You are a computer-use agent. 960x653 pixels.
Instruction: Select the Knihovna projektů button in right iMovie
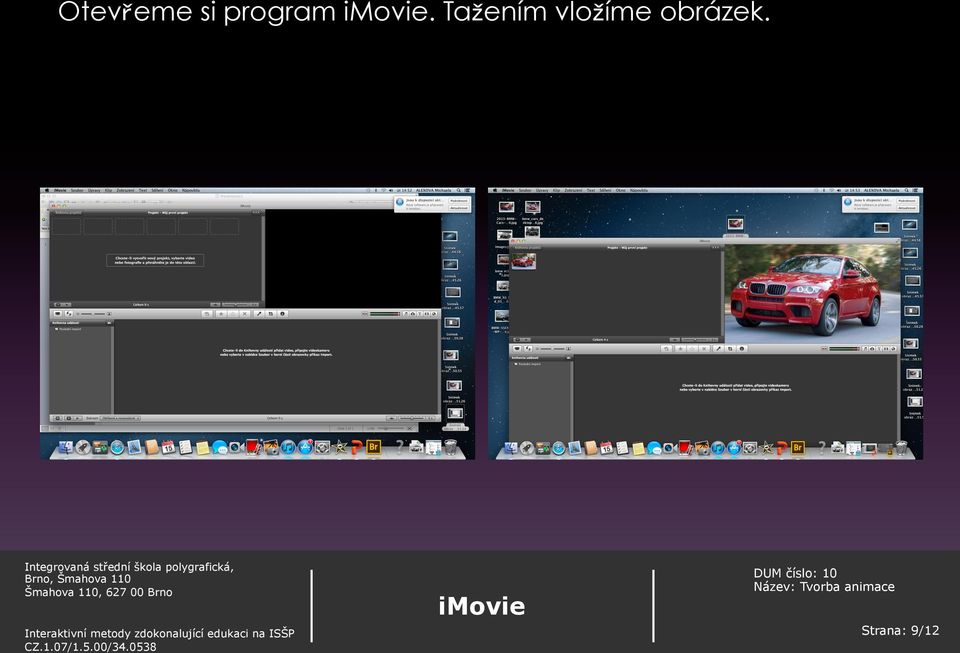pos(527,248)
